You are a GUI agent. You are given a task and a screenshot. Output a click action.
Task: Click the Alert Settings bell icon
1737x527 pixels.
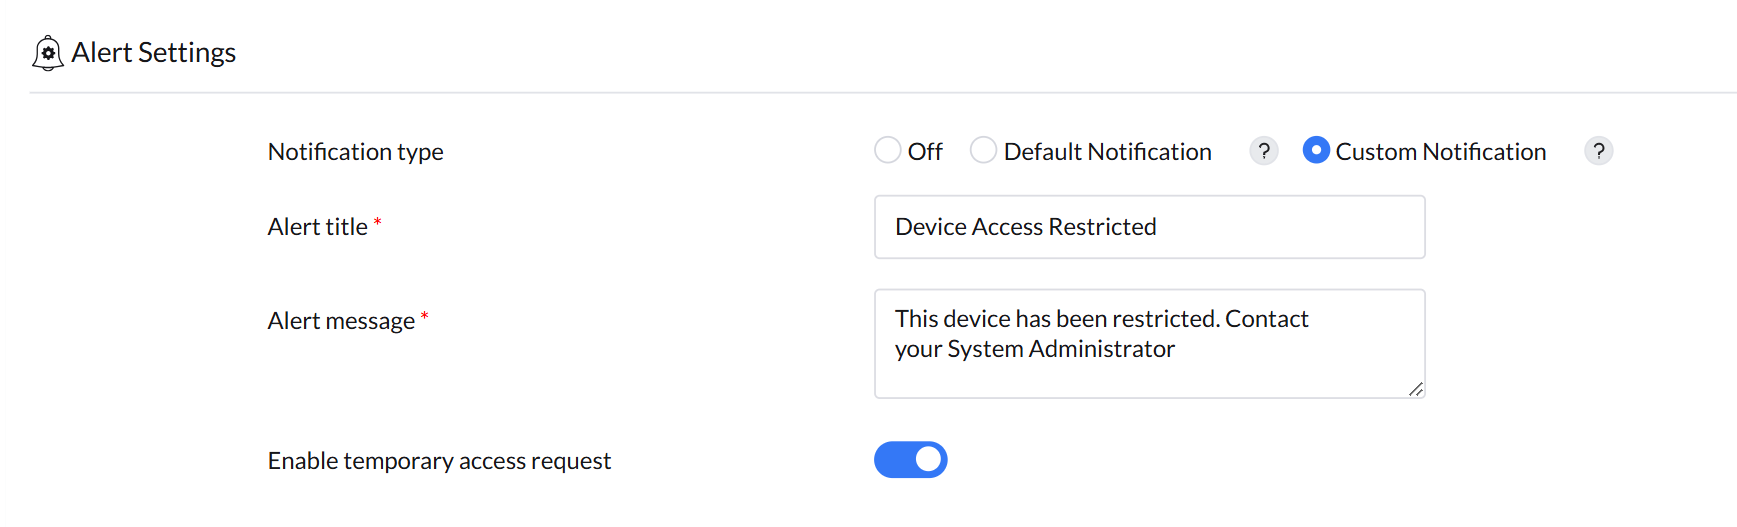coord(47,53)
